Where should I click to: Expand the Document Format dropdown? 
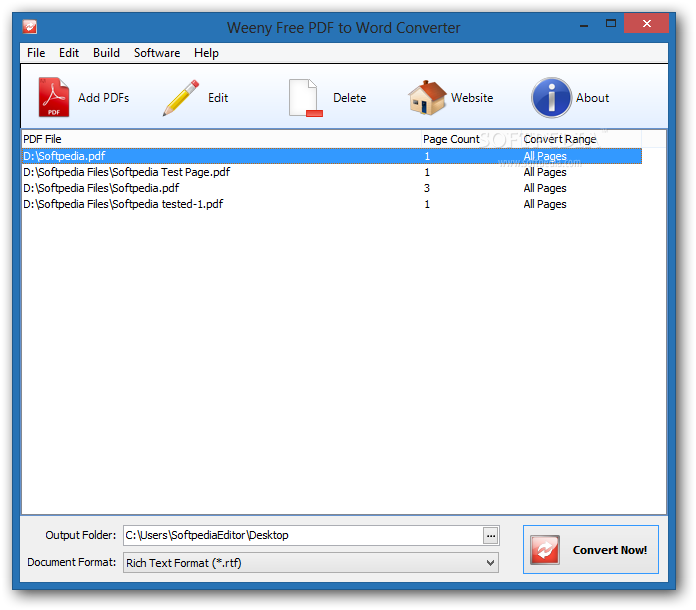490,563
